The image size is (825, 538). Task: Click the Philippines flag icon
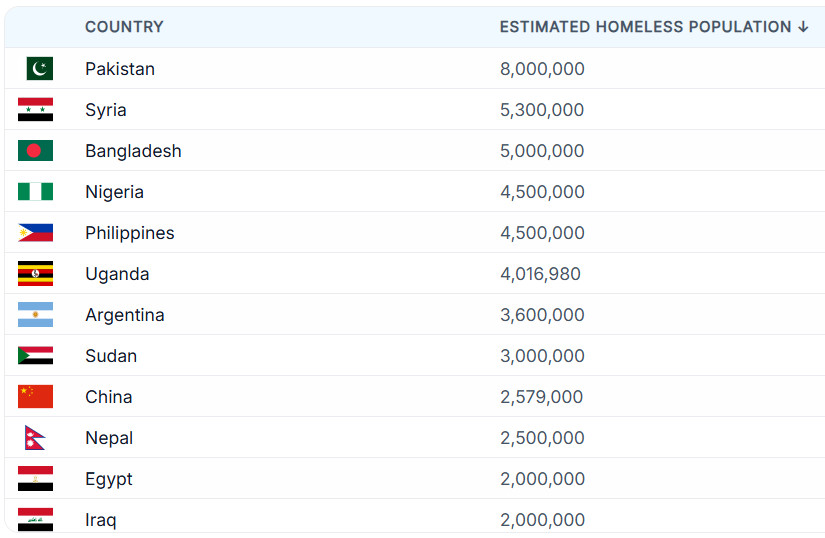click(35, 233)
